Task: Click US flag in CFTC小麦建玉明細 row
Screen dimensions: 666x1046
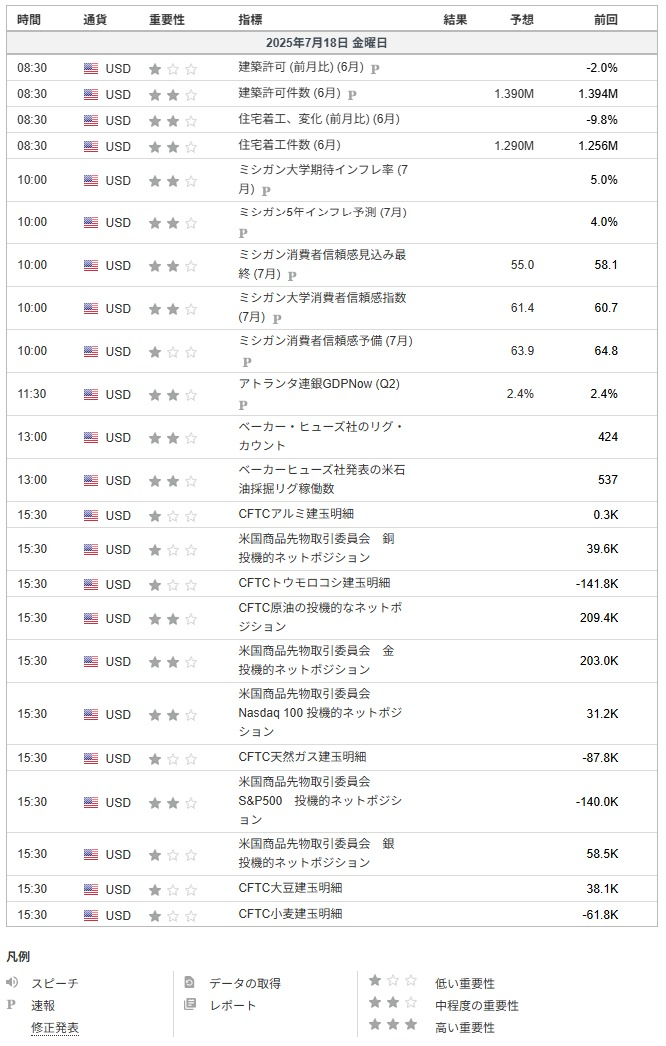Action: click(91, 915)
